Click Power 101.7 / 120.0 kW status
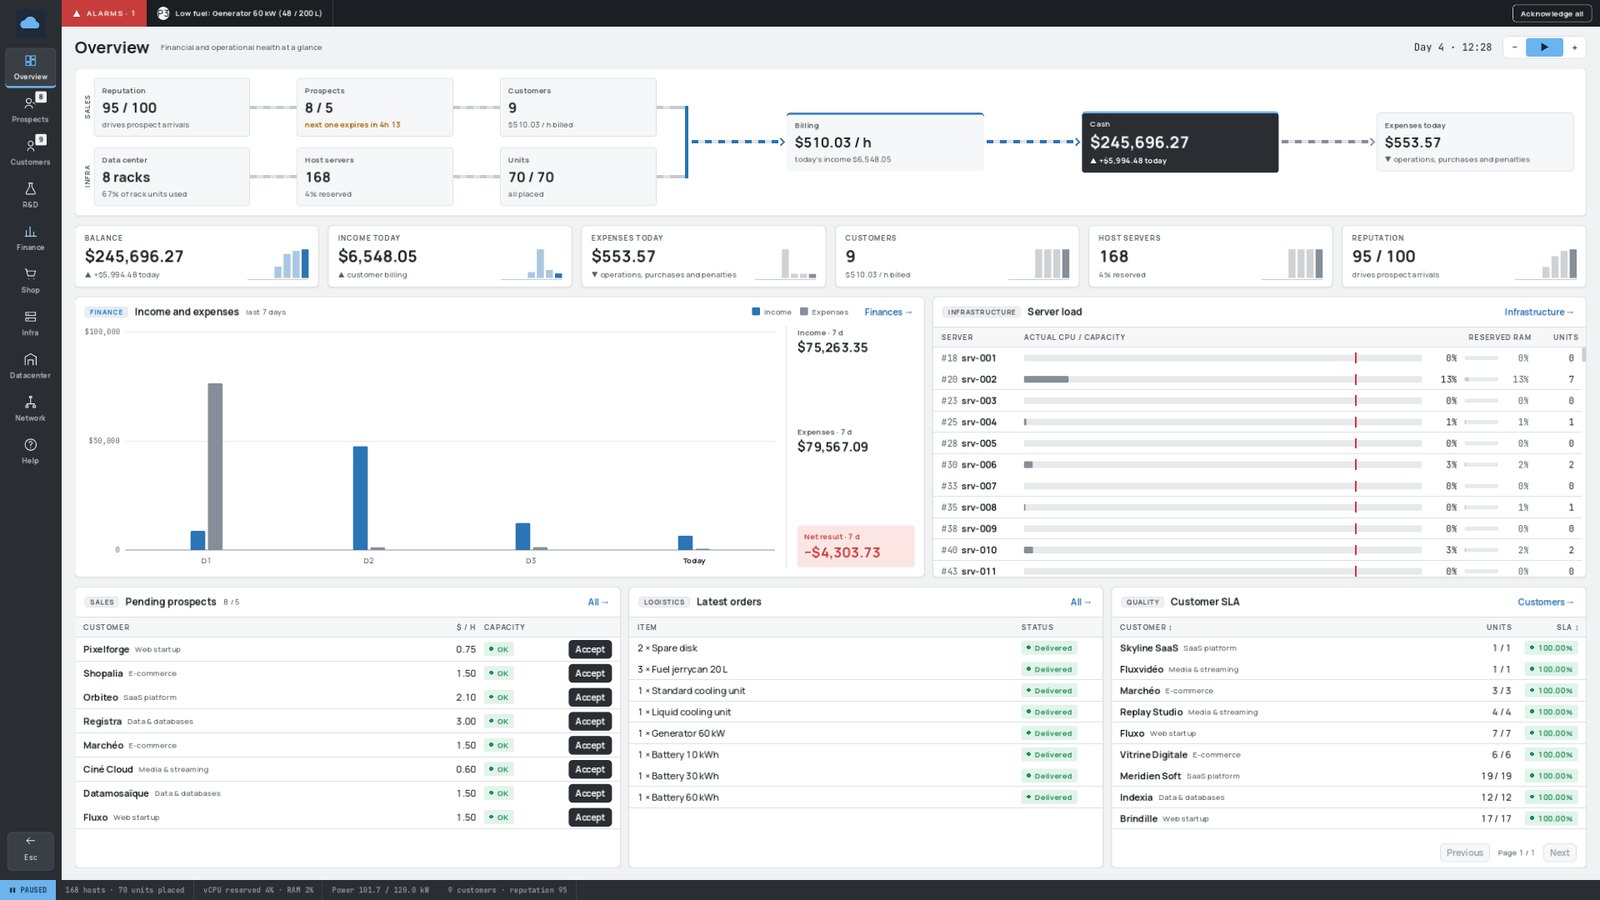 (x=380, y=890)
